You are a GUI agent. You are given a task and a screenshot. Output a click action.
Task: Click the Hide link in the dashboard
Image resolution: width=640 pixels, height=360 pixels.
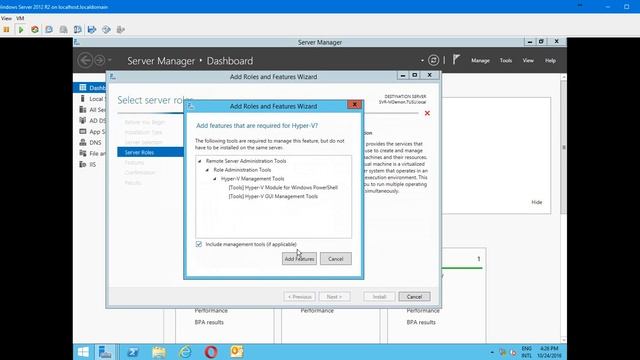click(537, 202)
